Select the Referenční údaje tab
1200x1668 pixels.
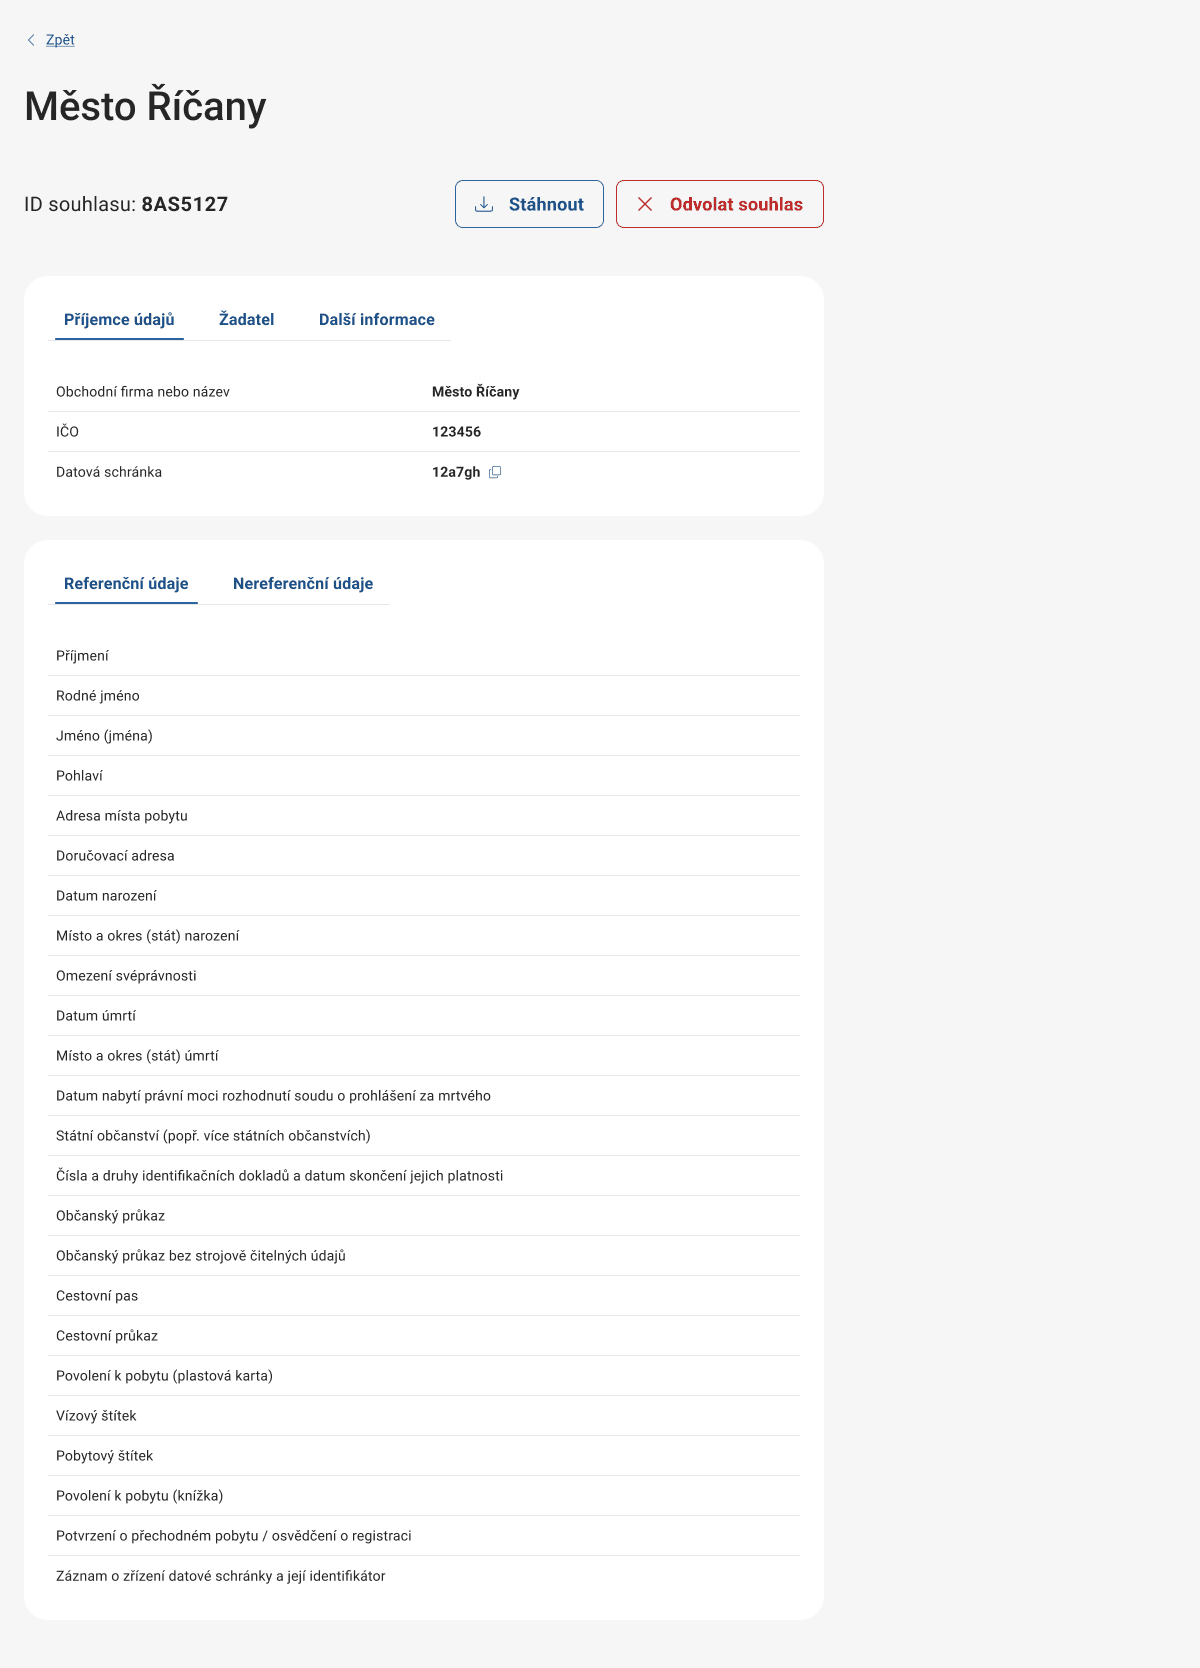(x=126, y=584)
